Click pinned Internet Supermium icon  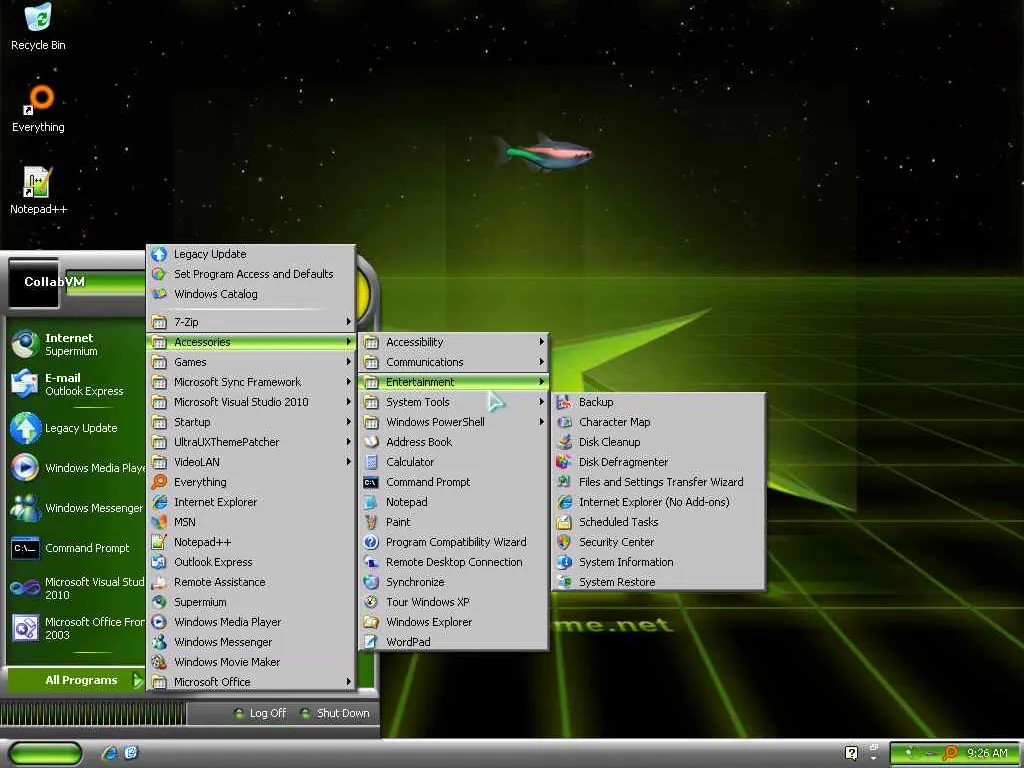point(25,344)
